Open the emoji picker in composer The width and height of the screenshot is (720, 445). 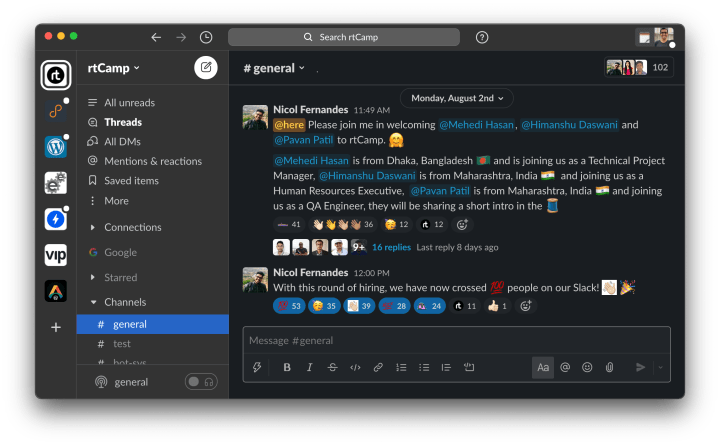587,367
